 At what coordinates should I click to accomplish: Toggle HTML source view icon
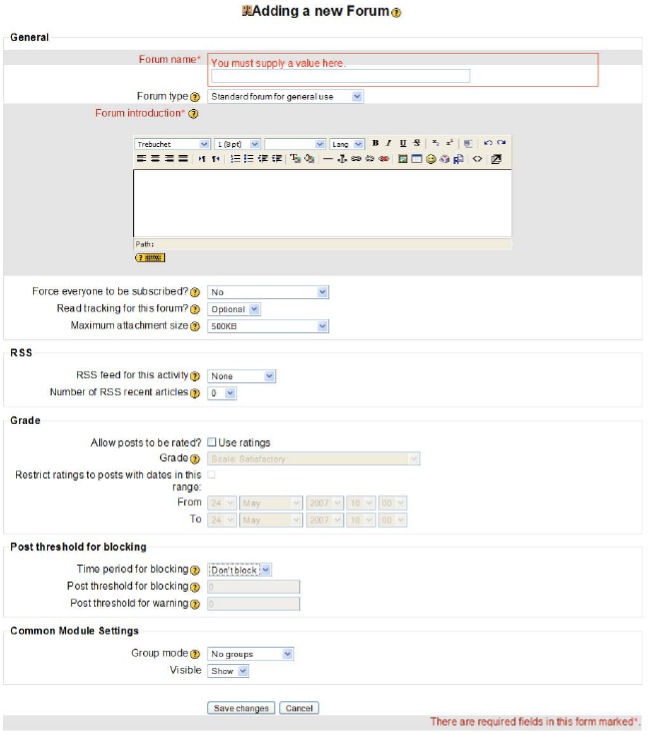pyautogui.click(x=477, y=159)
